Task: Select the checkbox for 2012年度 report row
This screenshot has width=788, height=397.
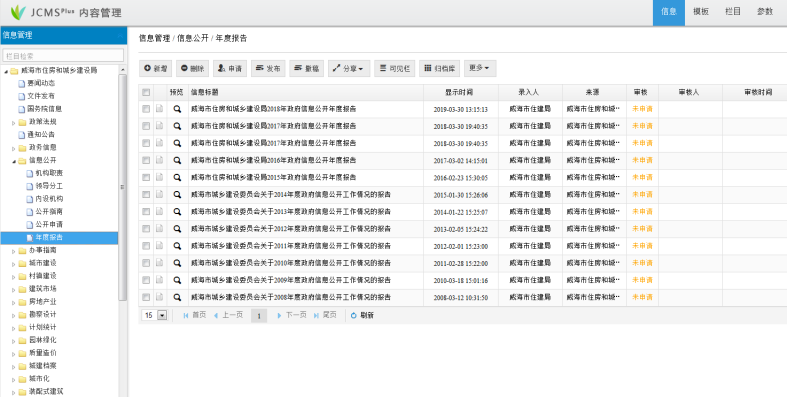Action: point(146,229)
